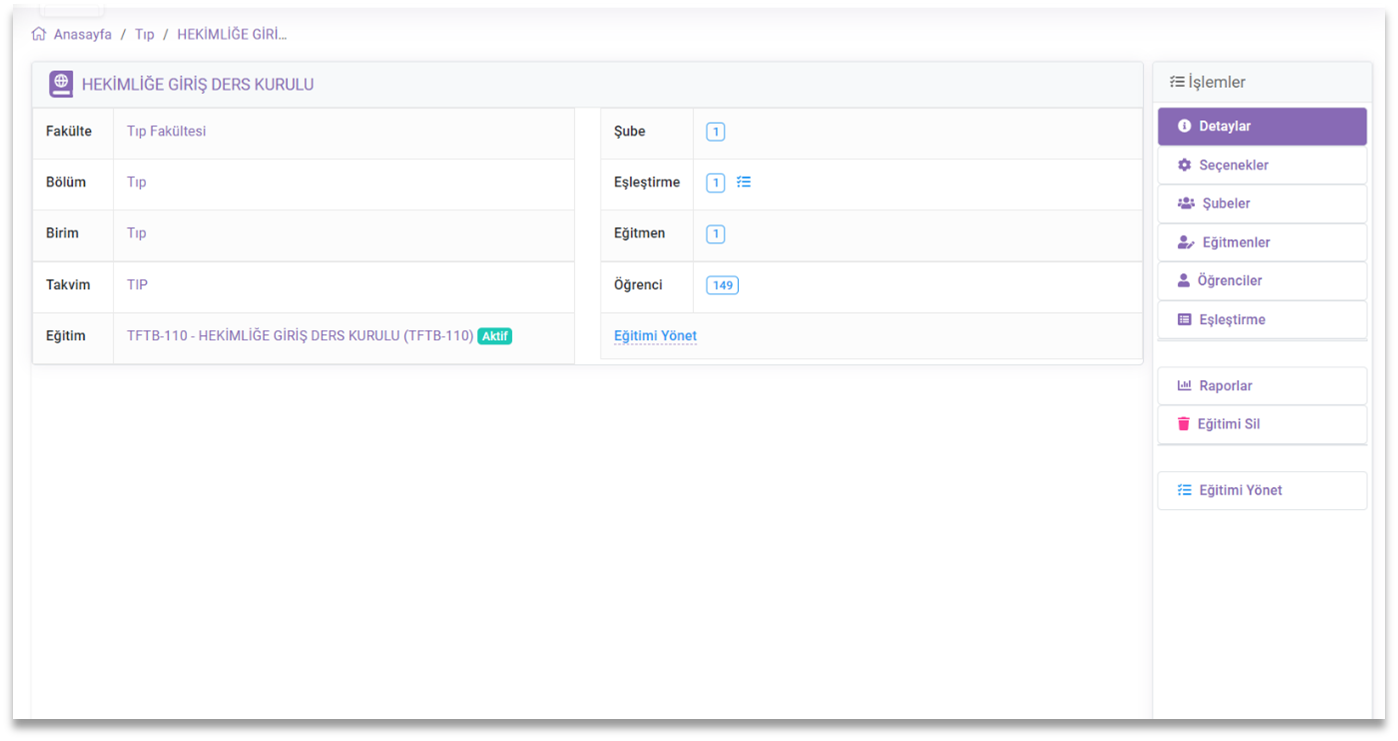
Task: Open the TFTB-110 course link
Action: click(x=300, y=336)
